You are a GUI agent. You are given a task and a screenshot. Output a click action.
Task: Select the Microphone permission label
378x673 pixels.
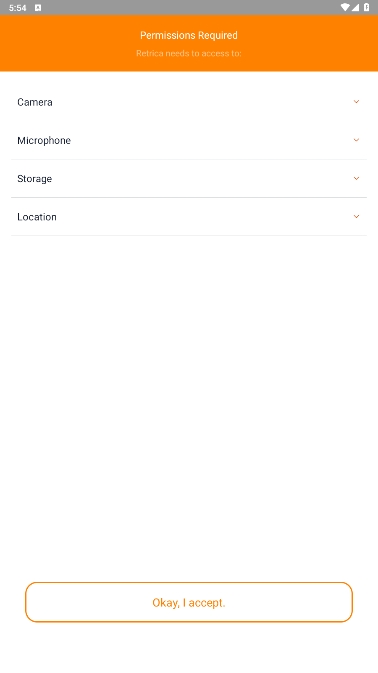pyautogui.click(x=44, y=140)
